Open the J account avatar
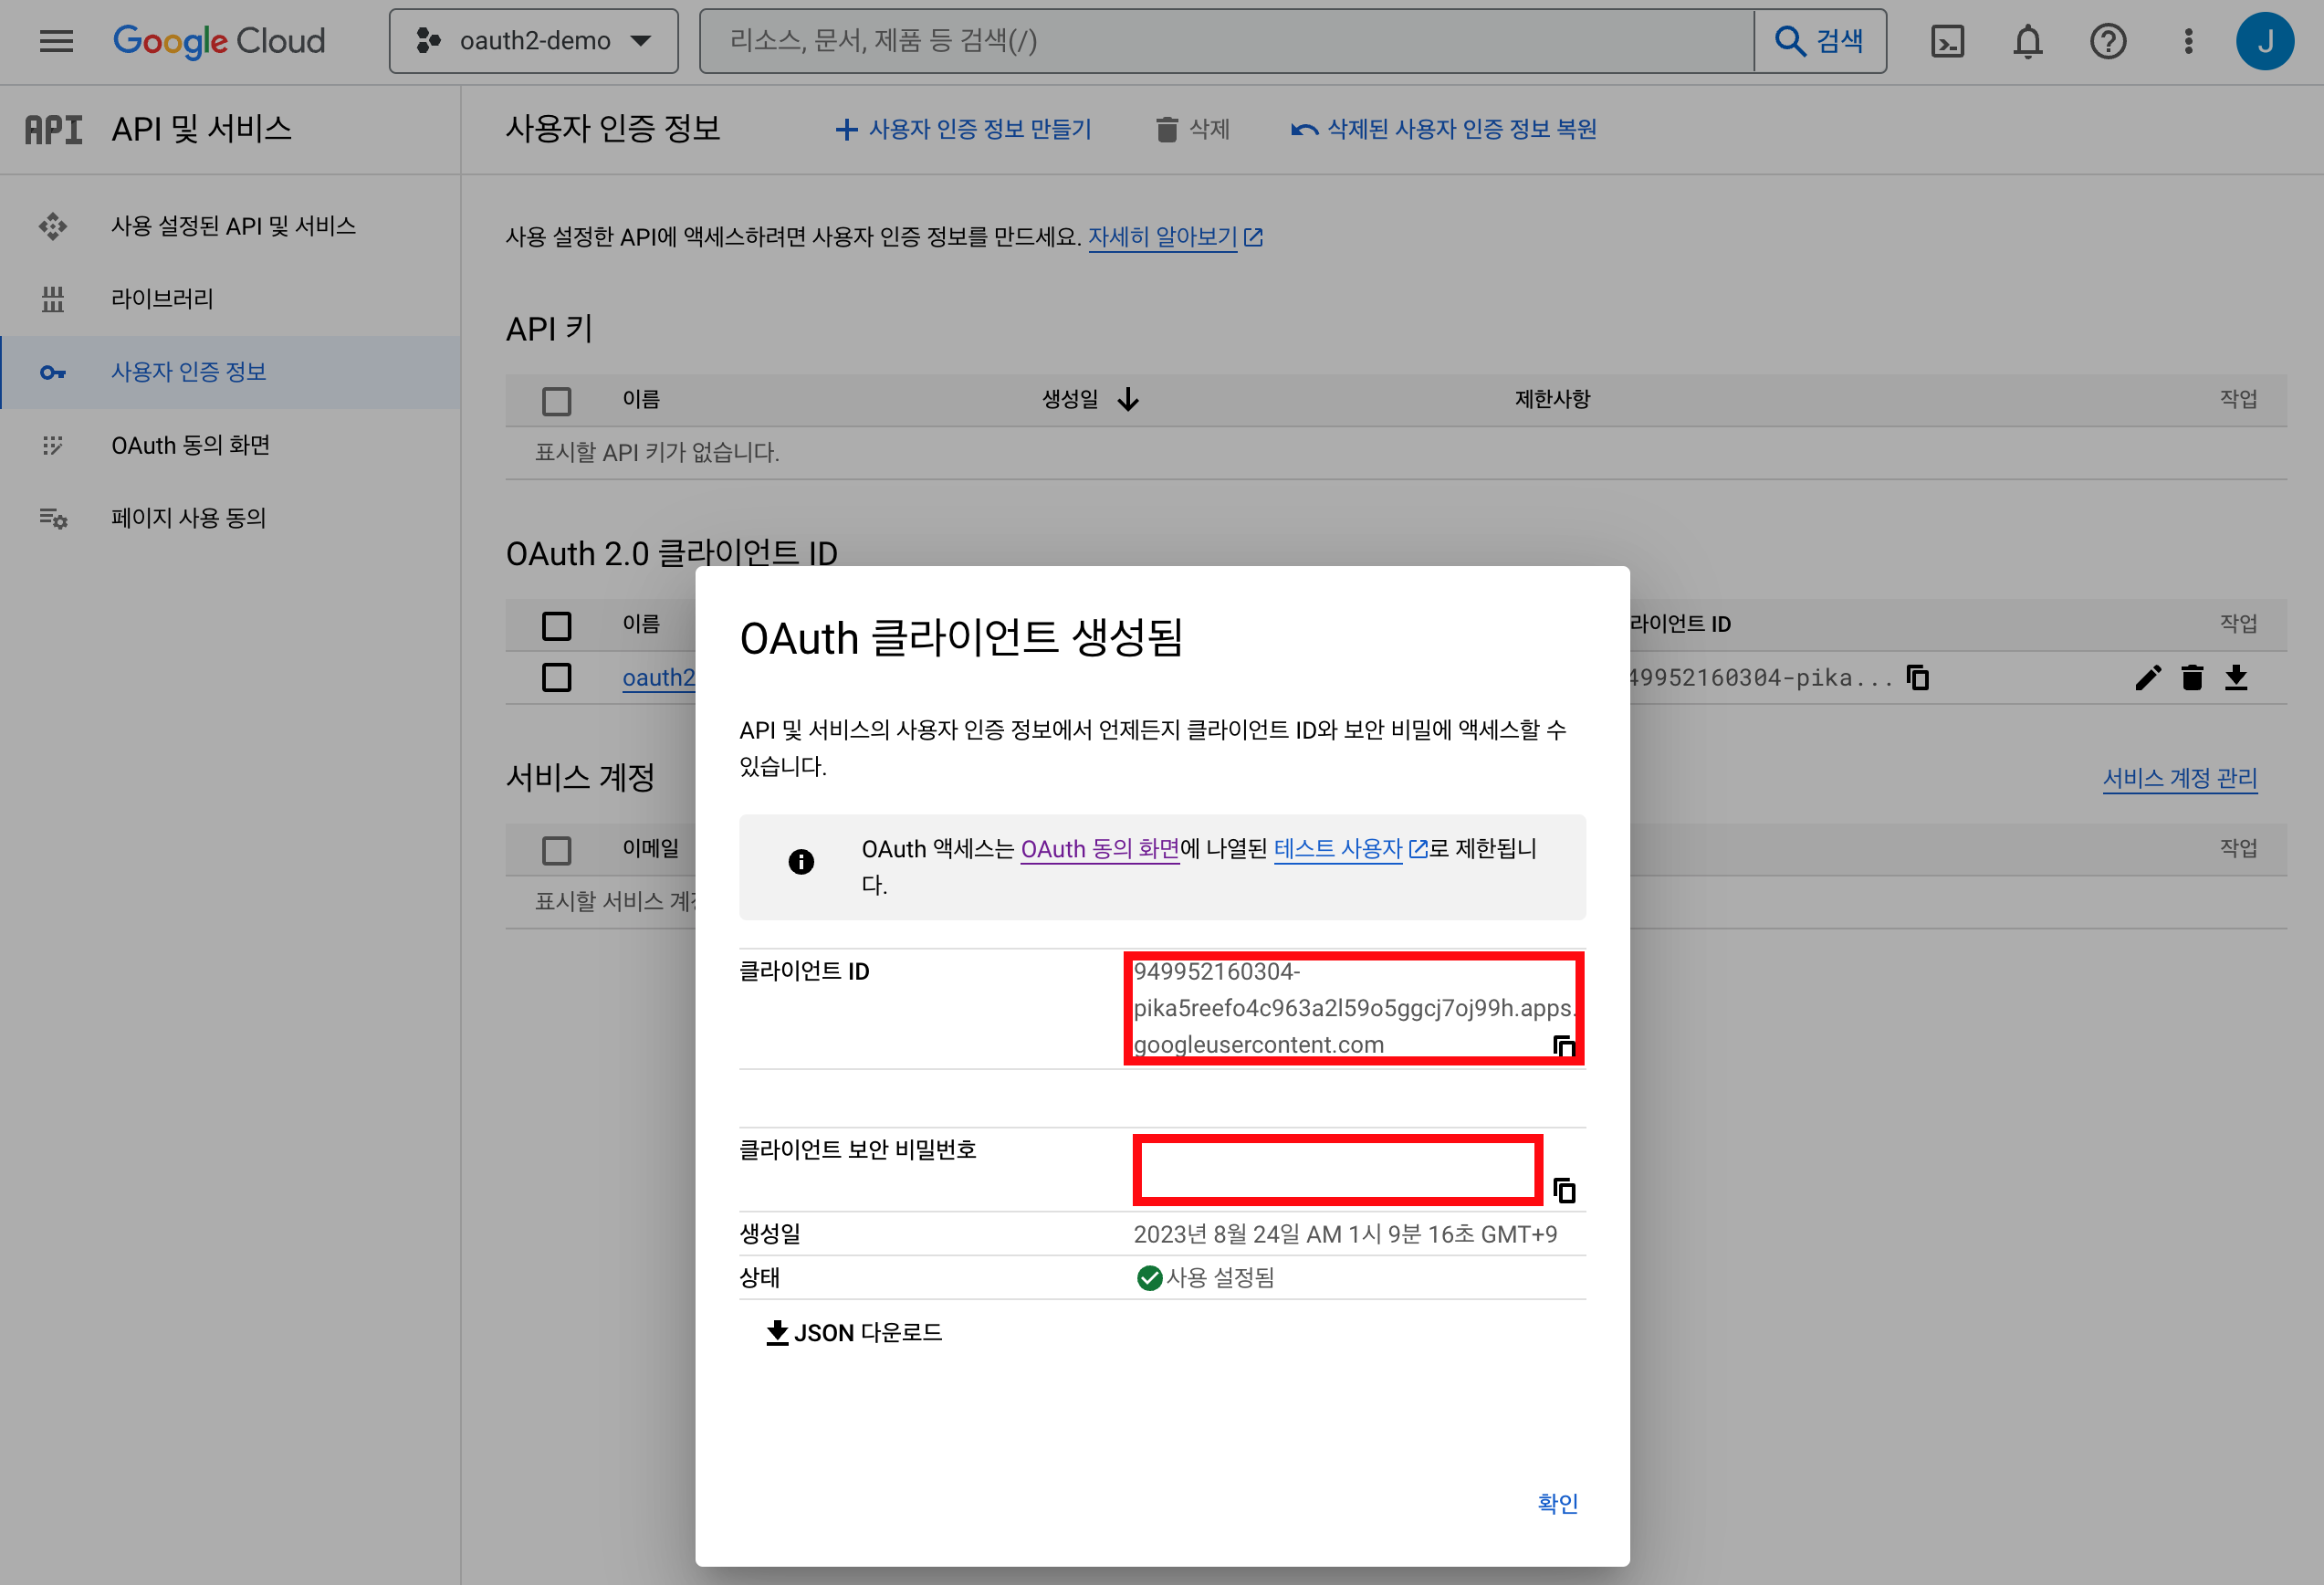The image size is (2324, 1585). pos(2265,41)
